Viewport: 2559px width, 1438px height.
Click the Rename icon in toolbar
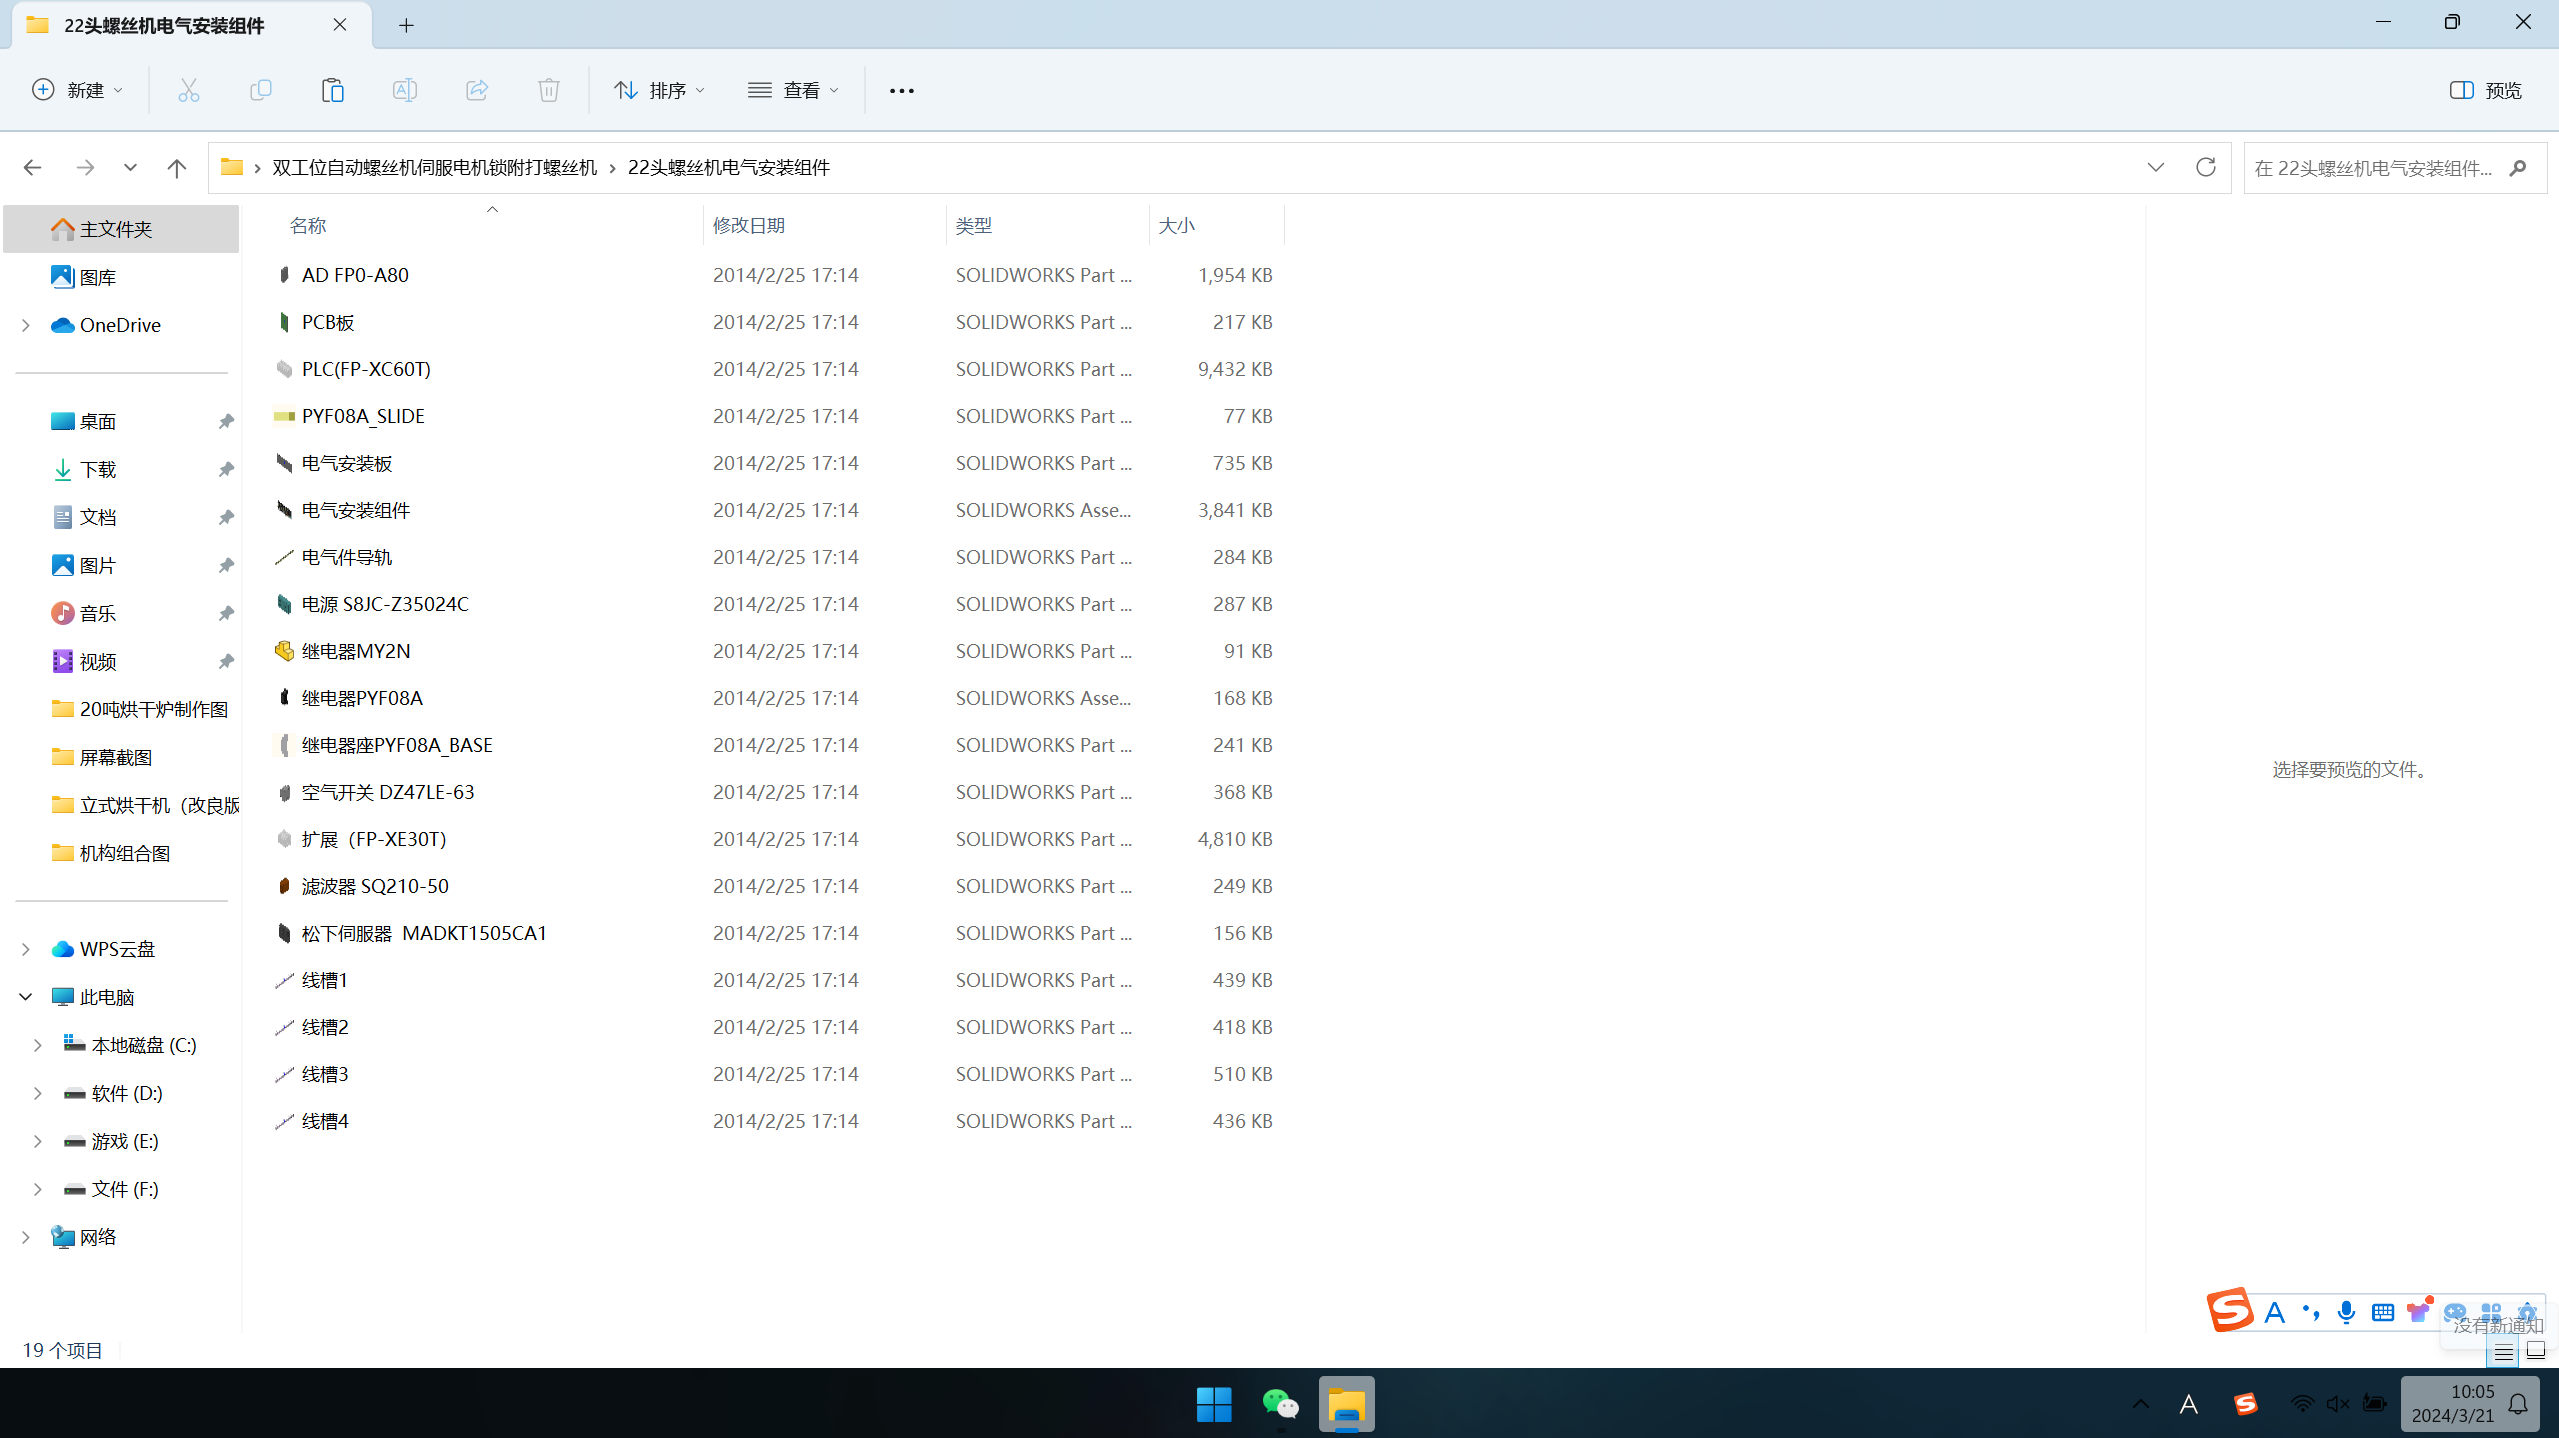pos(404,90)
